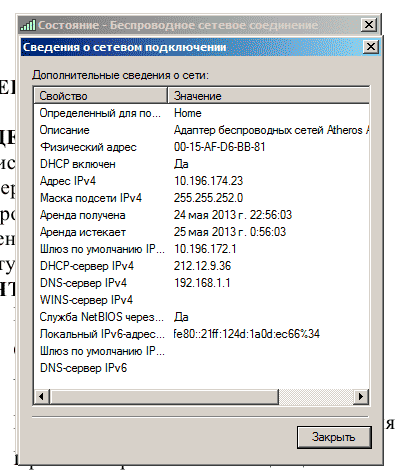Viewport: 402px width, 473px height.
Task: Click the horizontal scrollbar thumb
Action: [164, 397]
